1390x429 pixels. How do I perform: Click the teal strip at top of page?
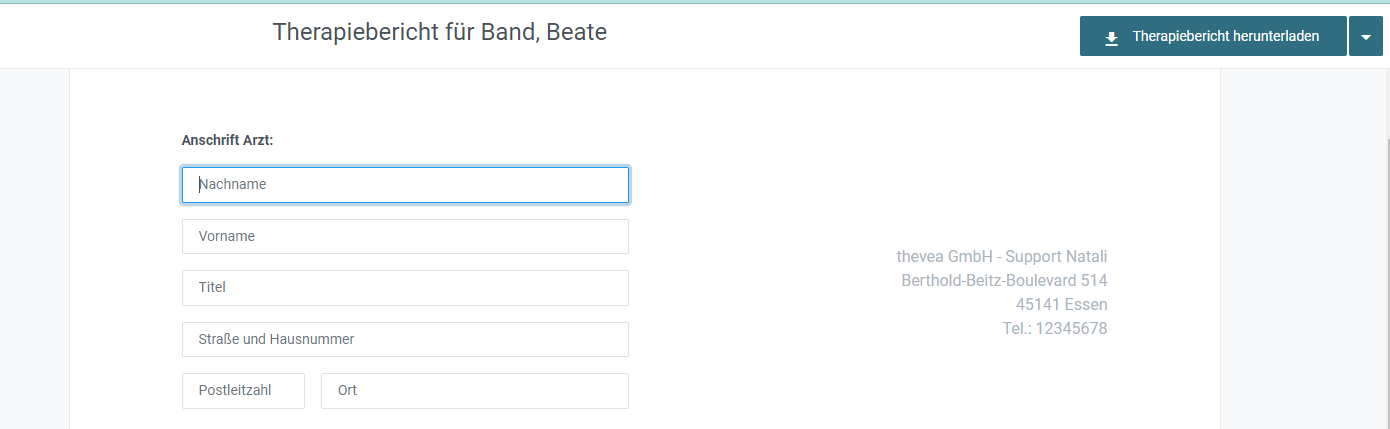695,2
